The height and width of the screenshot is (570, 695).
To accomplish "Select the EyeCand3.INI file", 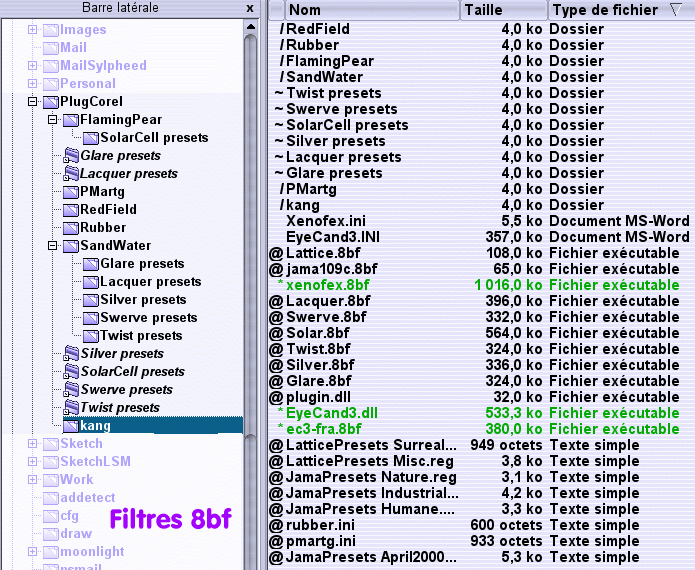I will point(481,237).
